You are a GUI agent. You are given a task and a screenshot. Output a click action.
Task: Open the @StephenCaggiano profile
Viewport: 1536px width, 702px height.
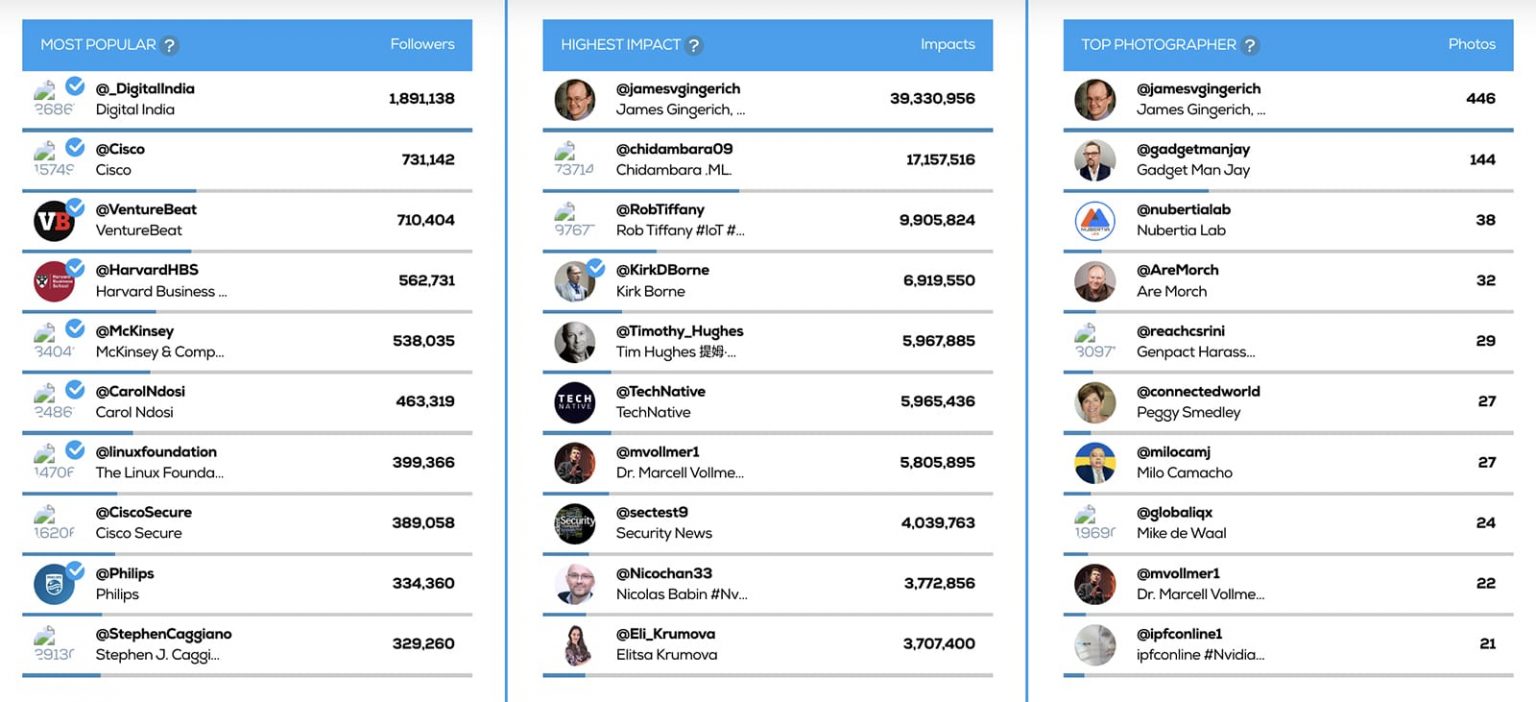click(x=164, y=634)
